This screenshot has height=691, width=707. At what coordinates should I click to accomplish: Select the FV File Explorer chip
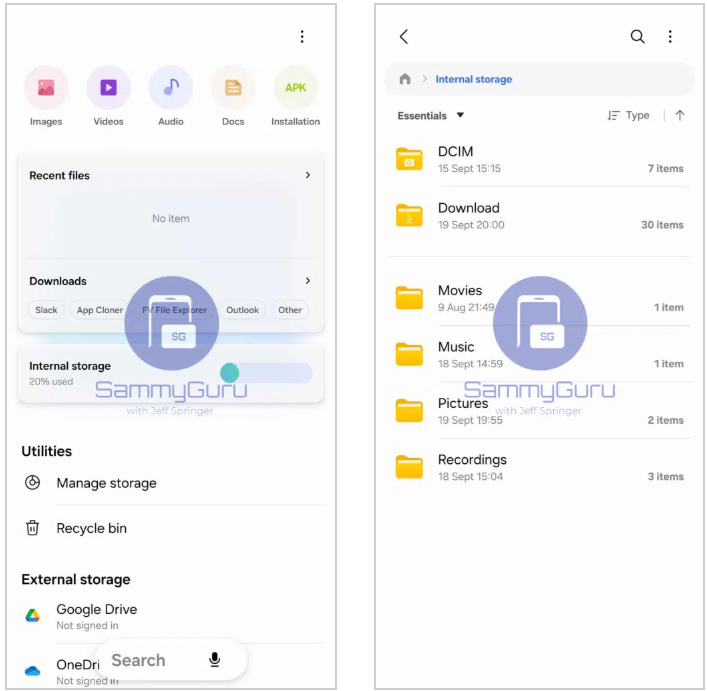coord(174,310)
